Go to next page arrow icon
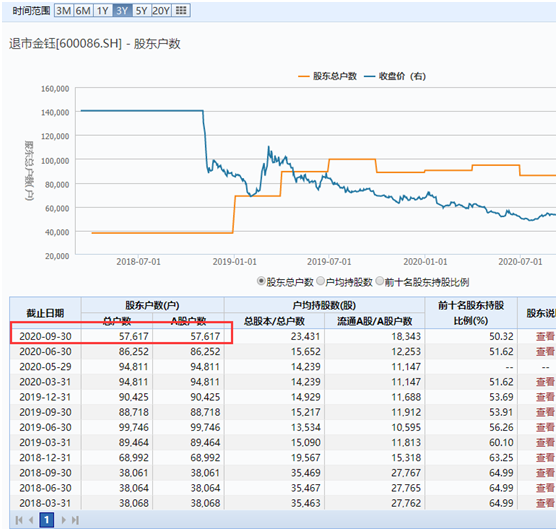 pyautogui.click(x=63, y=520)
